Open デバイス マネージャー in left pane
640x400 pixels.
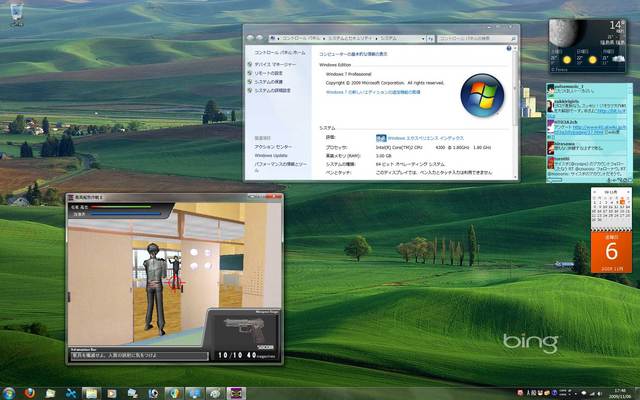275,64
